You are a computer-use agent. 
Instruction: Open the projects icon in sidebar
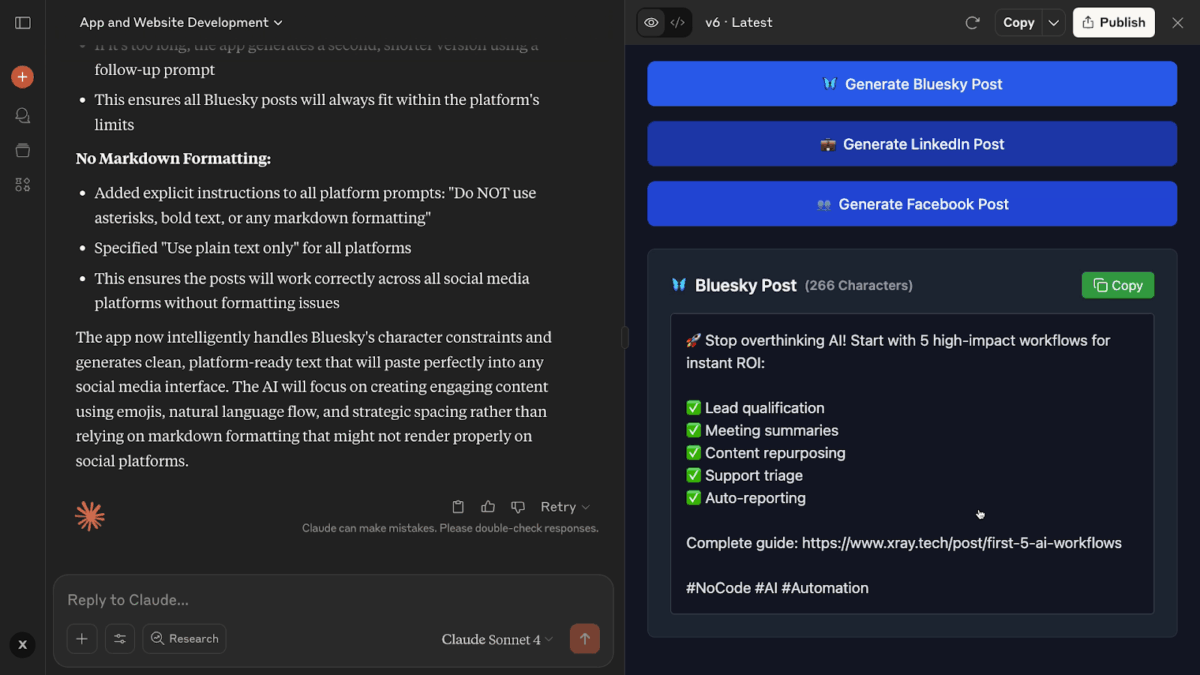coord(23,150)
